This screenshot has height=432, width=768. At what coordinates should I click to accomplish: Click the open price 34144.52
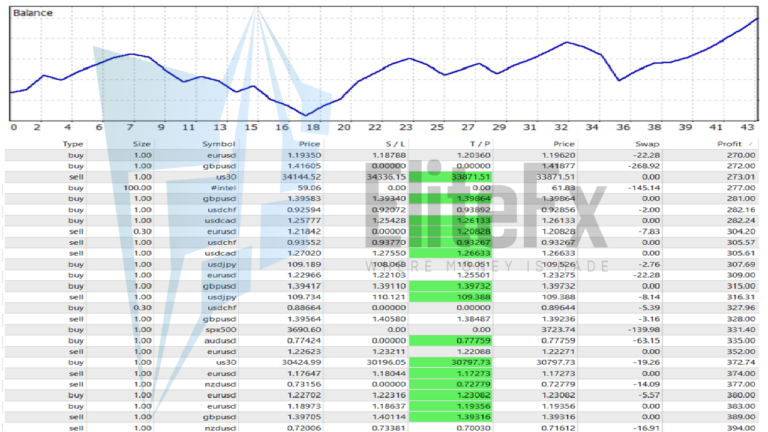[301, 177]
